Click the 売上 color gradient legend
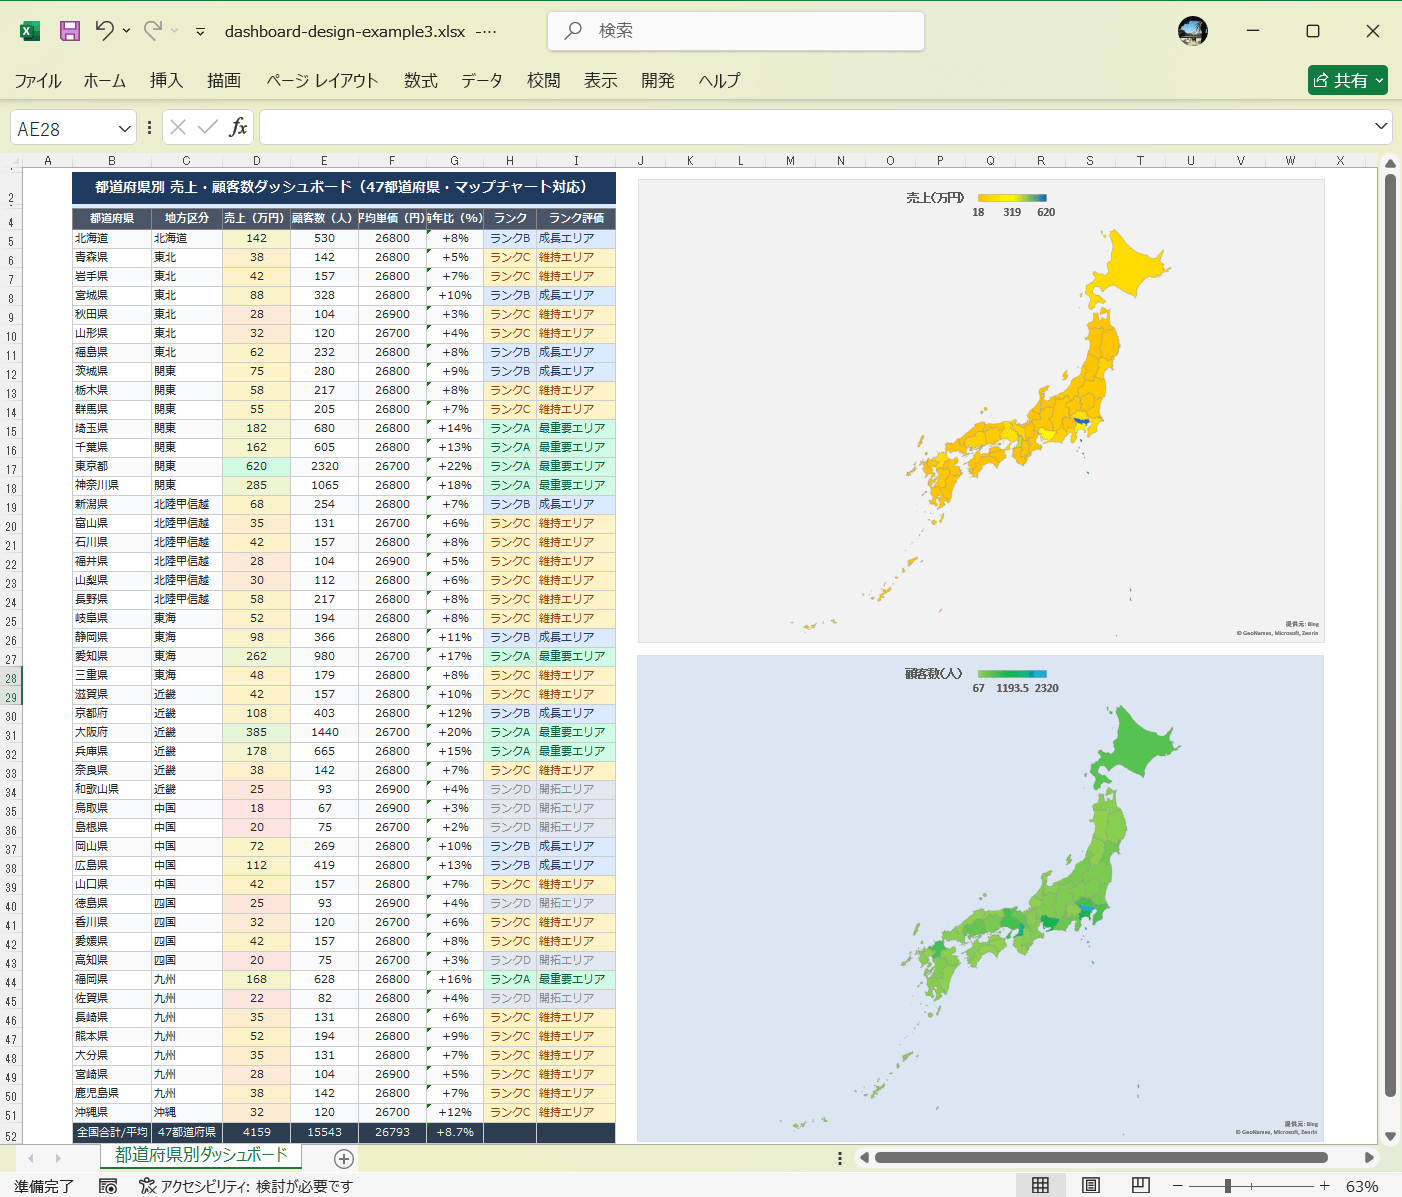The width and height of the screenshot is (1402, 1197). [x=1012, y=198]
